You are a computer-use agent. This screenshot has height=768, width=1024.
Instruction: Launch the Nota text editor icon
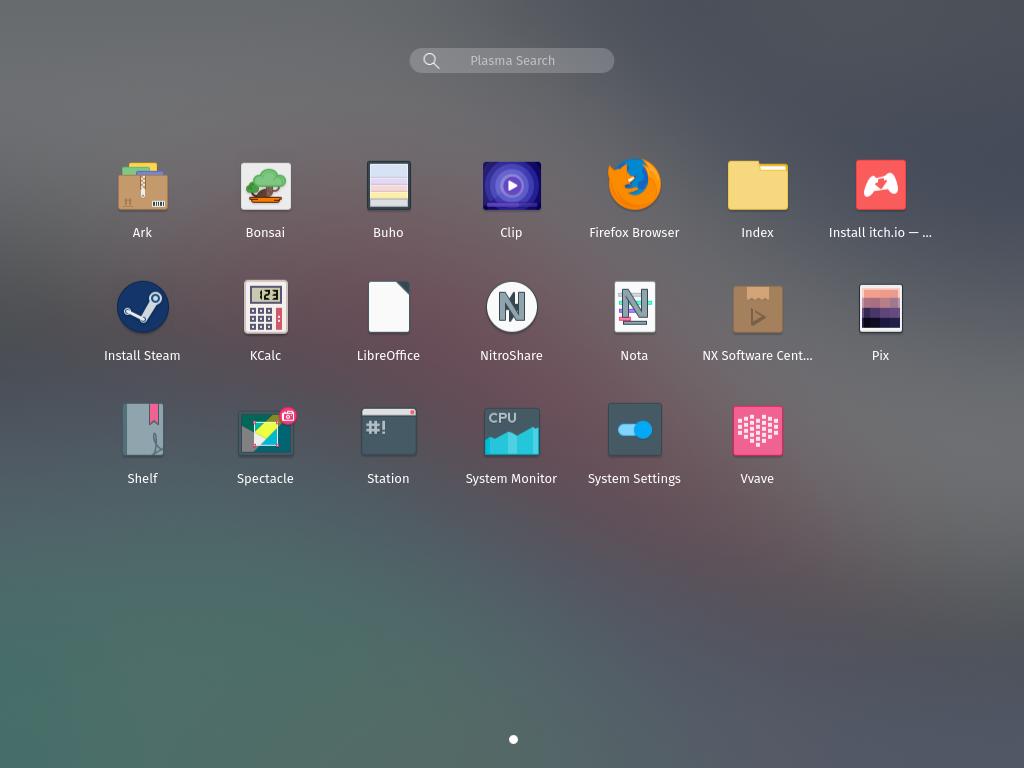tap(634, 307)
